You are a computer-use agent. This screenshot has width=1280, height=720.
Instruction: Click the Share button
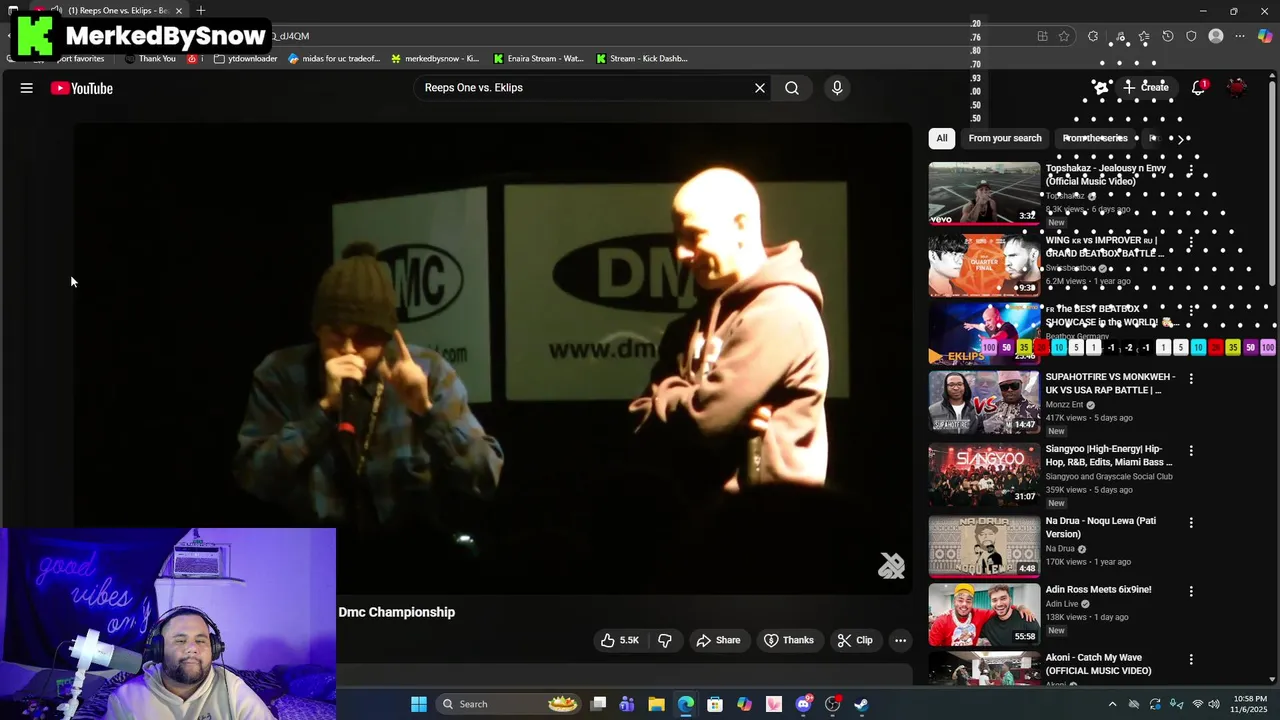tap(718, 640)
